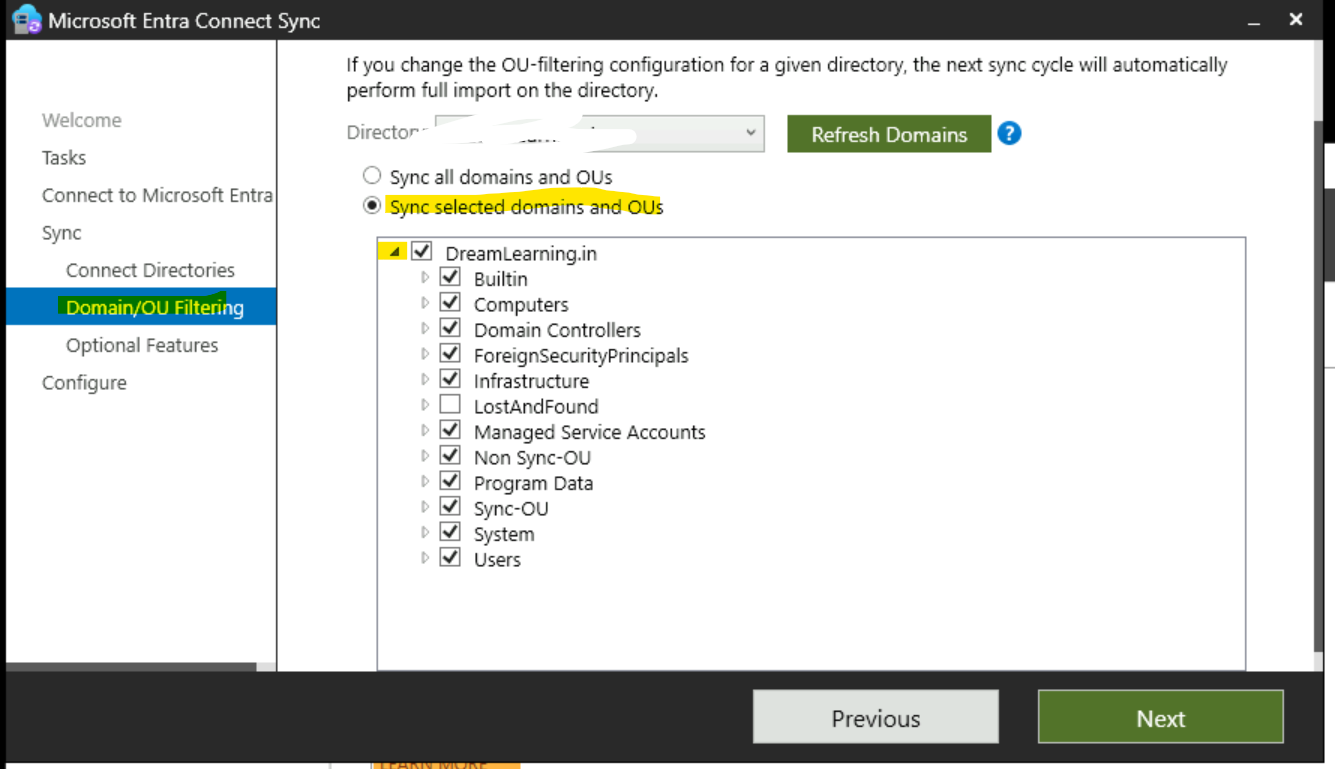Click the Next button
Viewport: 1335px width, 769px height.
pos(1160,718)
